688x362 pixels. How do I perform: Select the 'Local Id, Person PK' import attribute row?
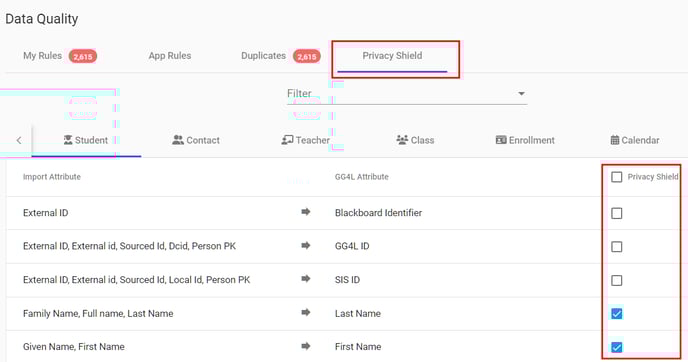pos(136,280)
